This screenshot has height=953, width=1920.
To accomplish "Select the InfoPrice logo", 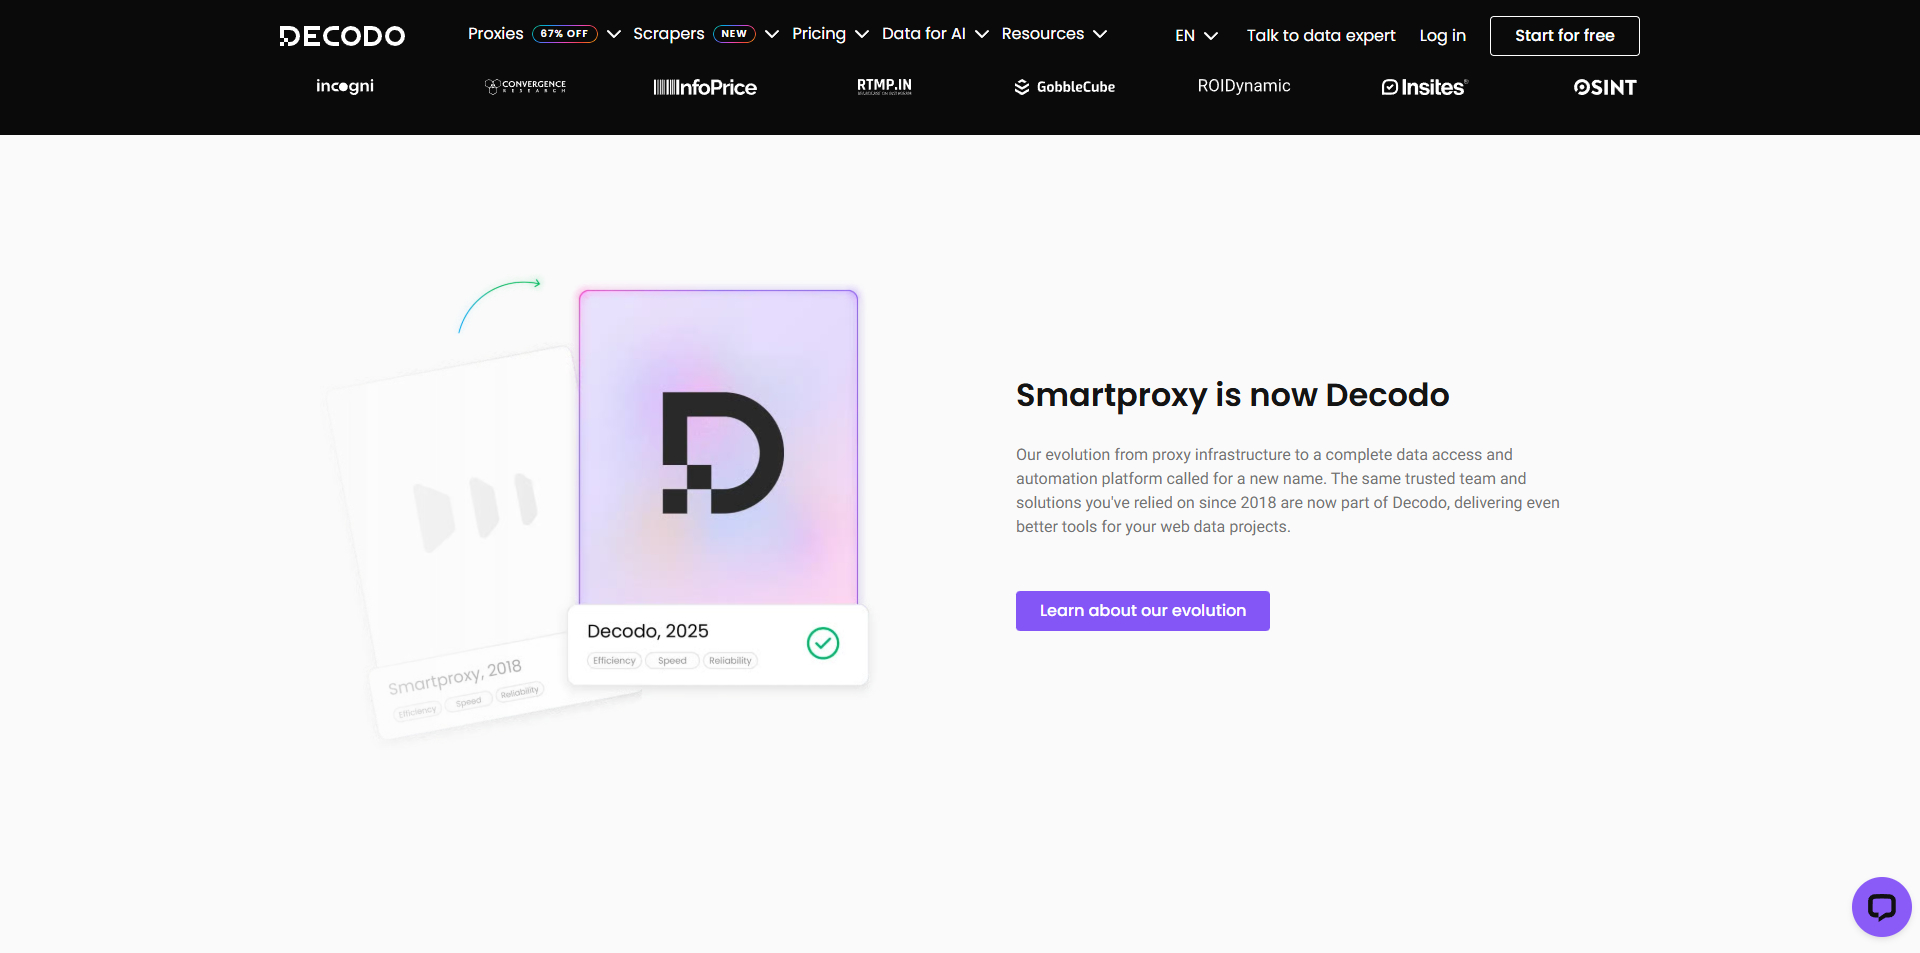I will 704,87.
